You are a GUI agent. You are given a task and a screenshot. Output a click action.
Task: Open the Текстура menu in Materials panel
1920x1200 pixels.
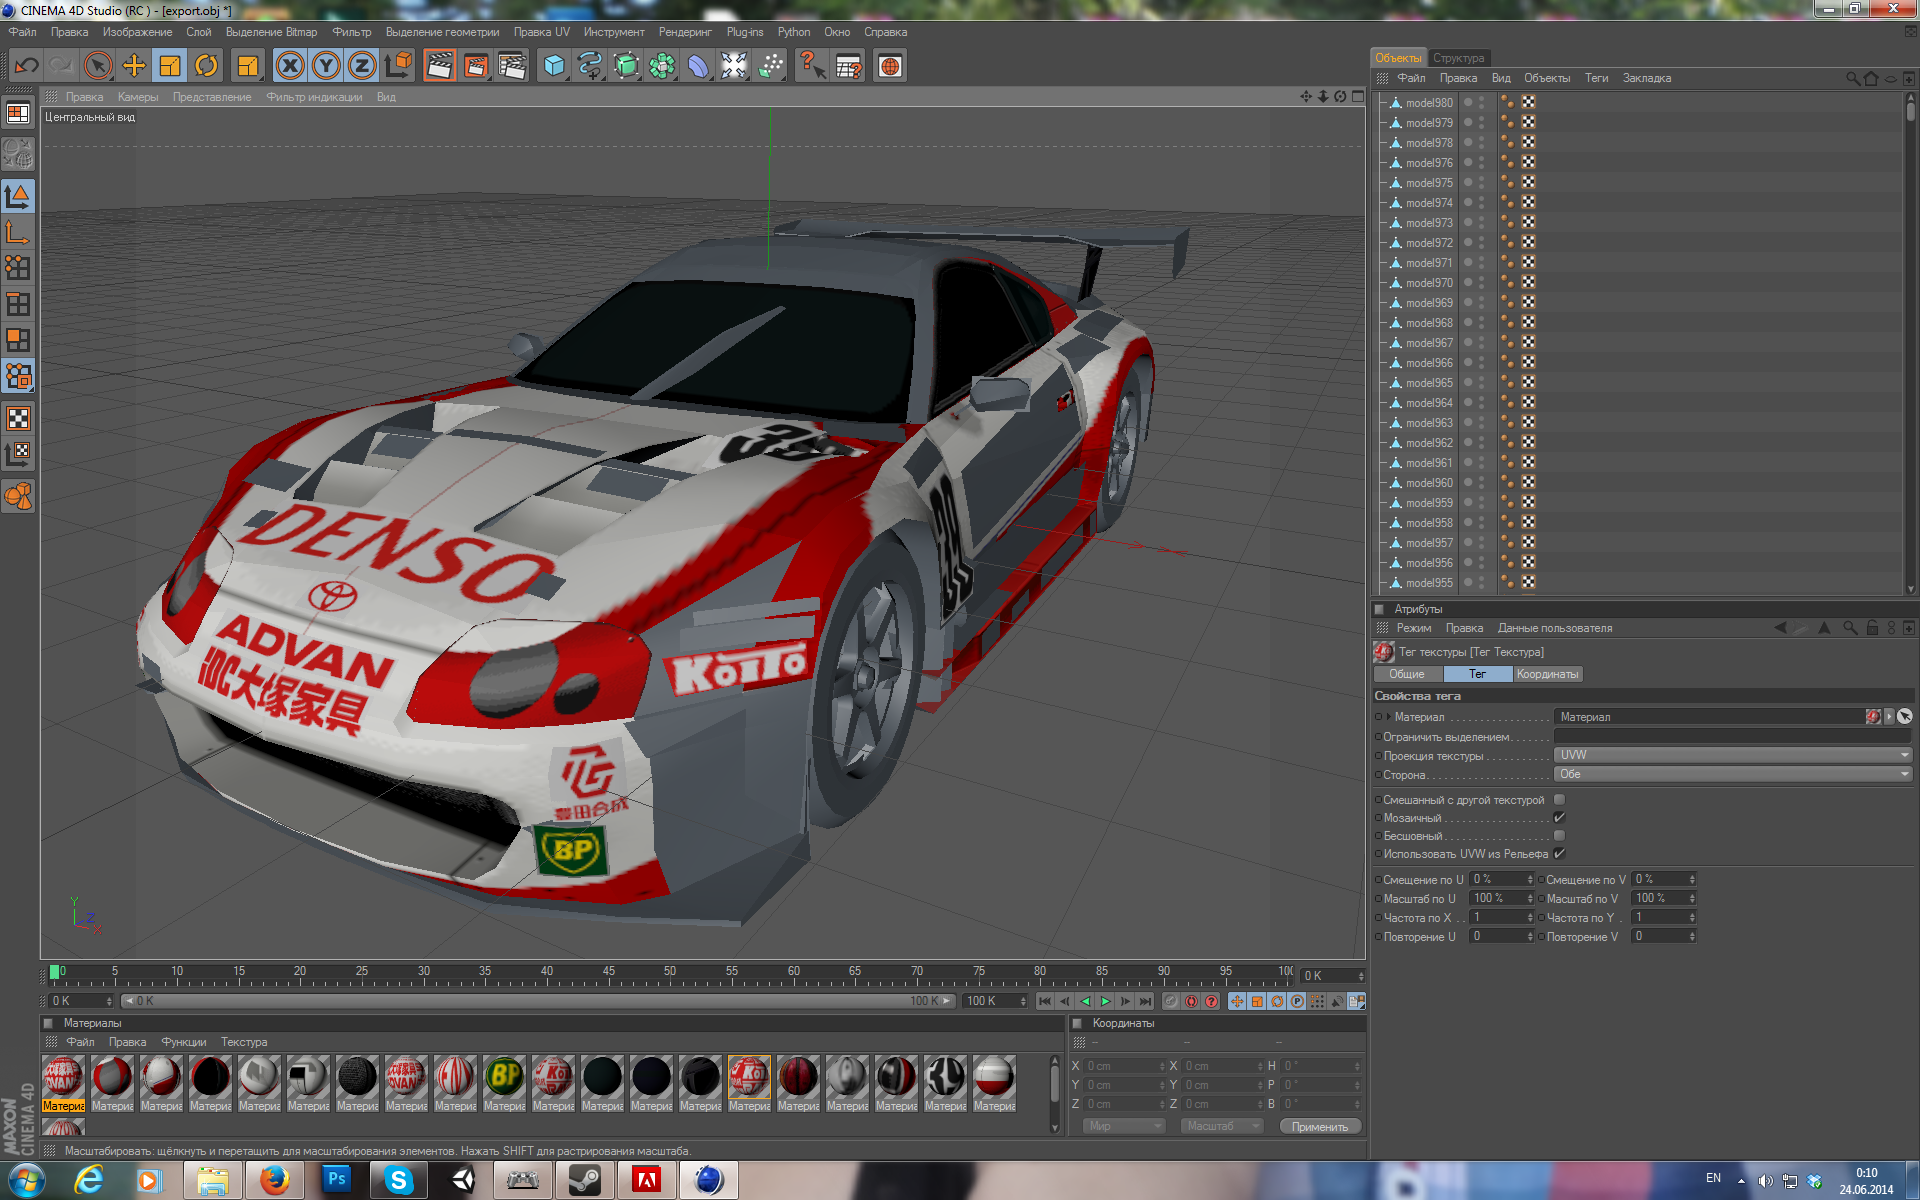(x=244, y=1042)
